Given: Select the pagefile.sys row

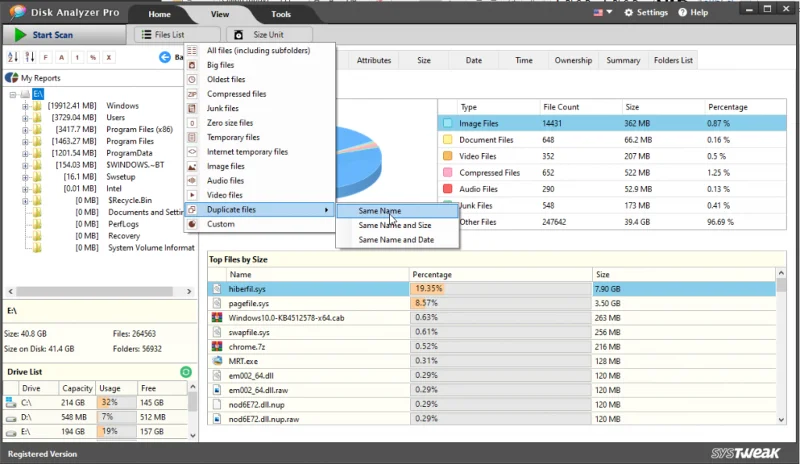Looking at the screenshot, I should tap(492, 303).
